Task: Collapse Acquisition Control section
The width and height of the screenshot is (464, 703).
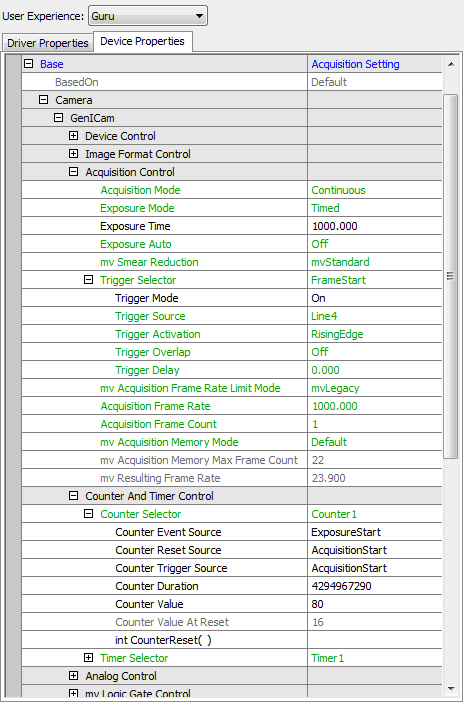Action: [74, 172]
